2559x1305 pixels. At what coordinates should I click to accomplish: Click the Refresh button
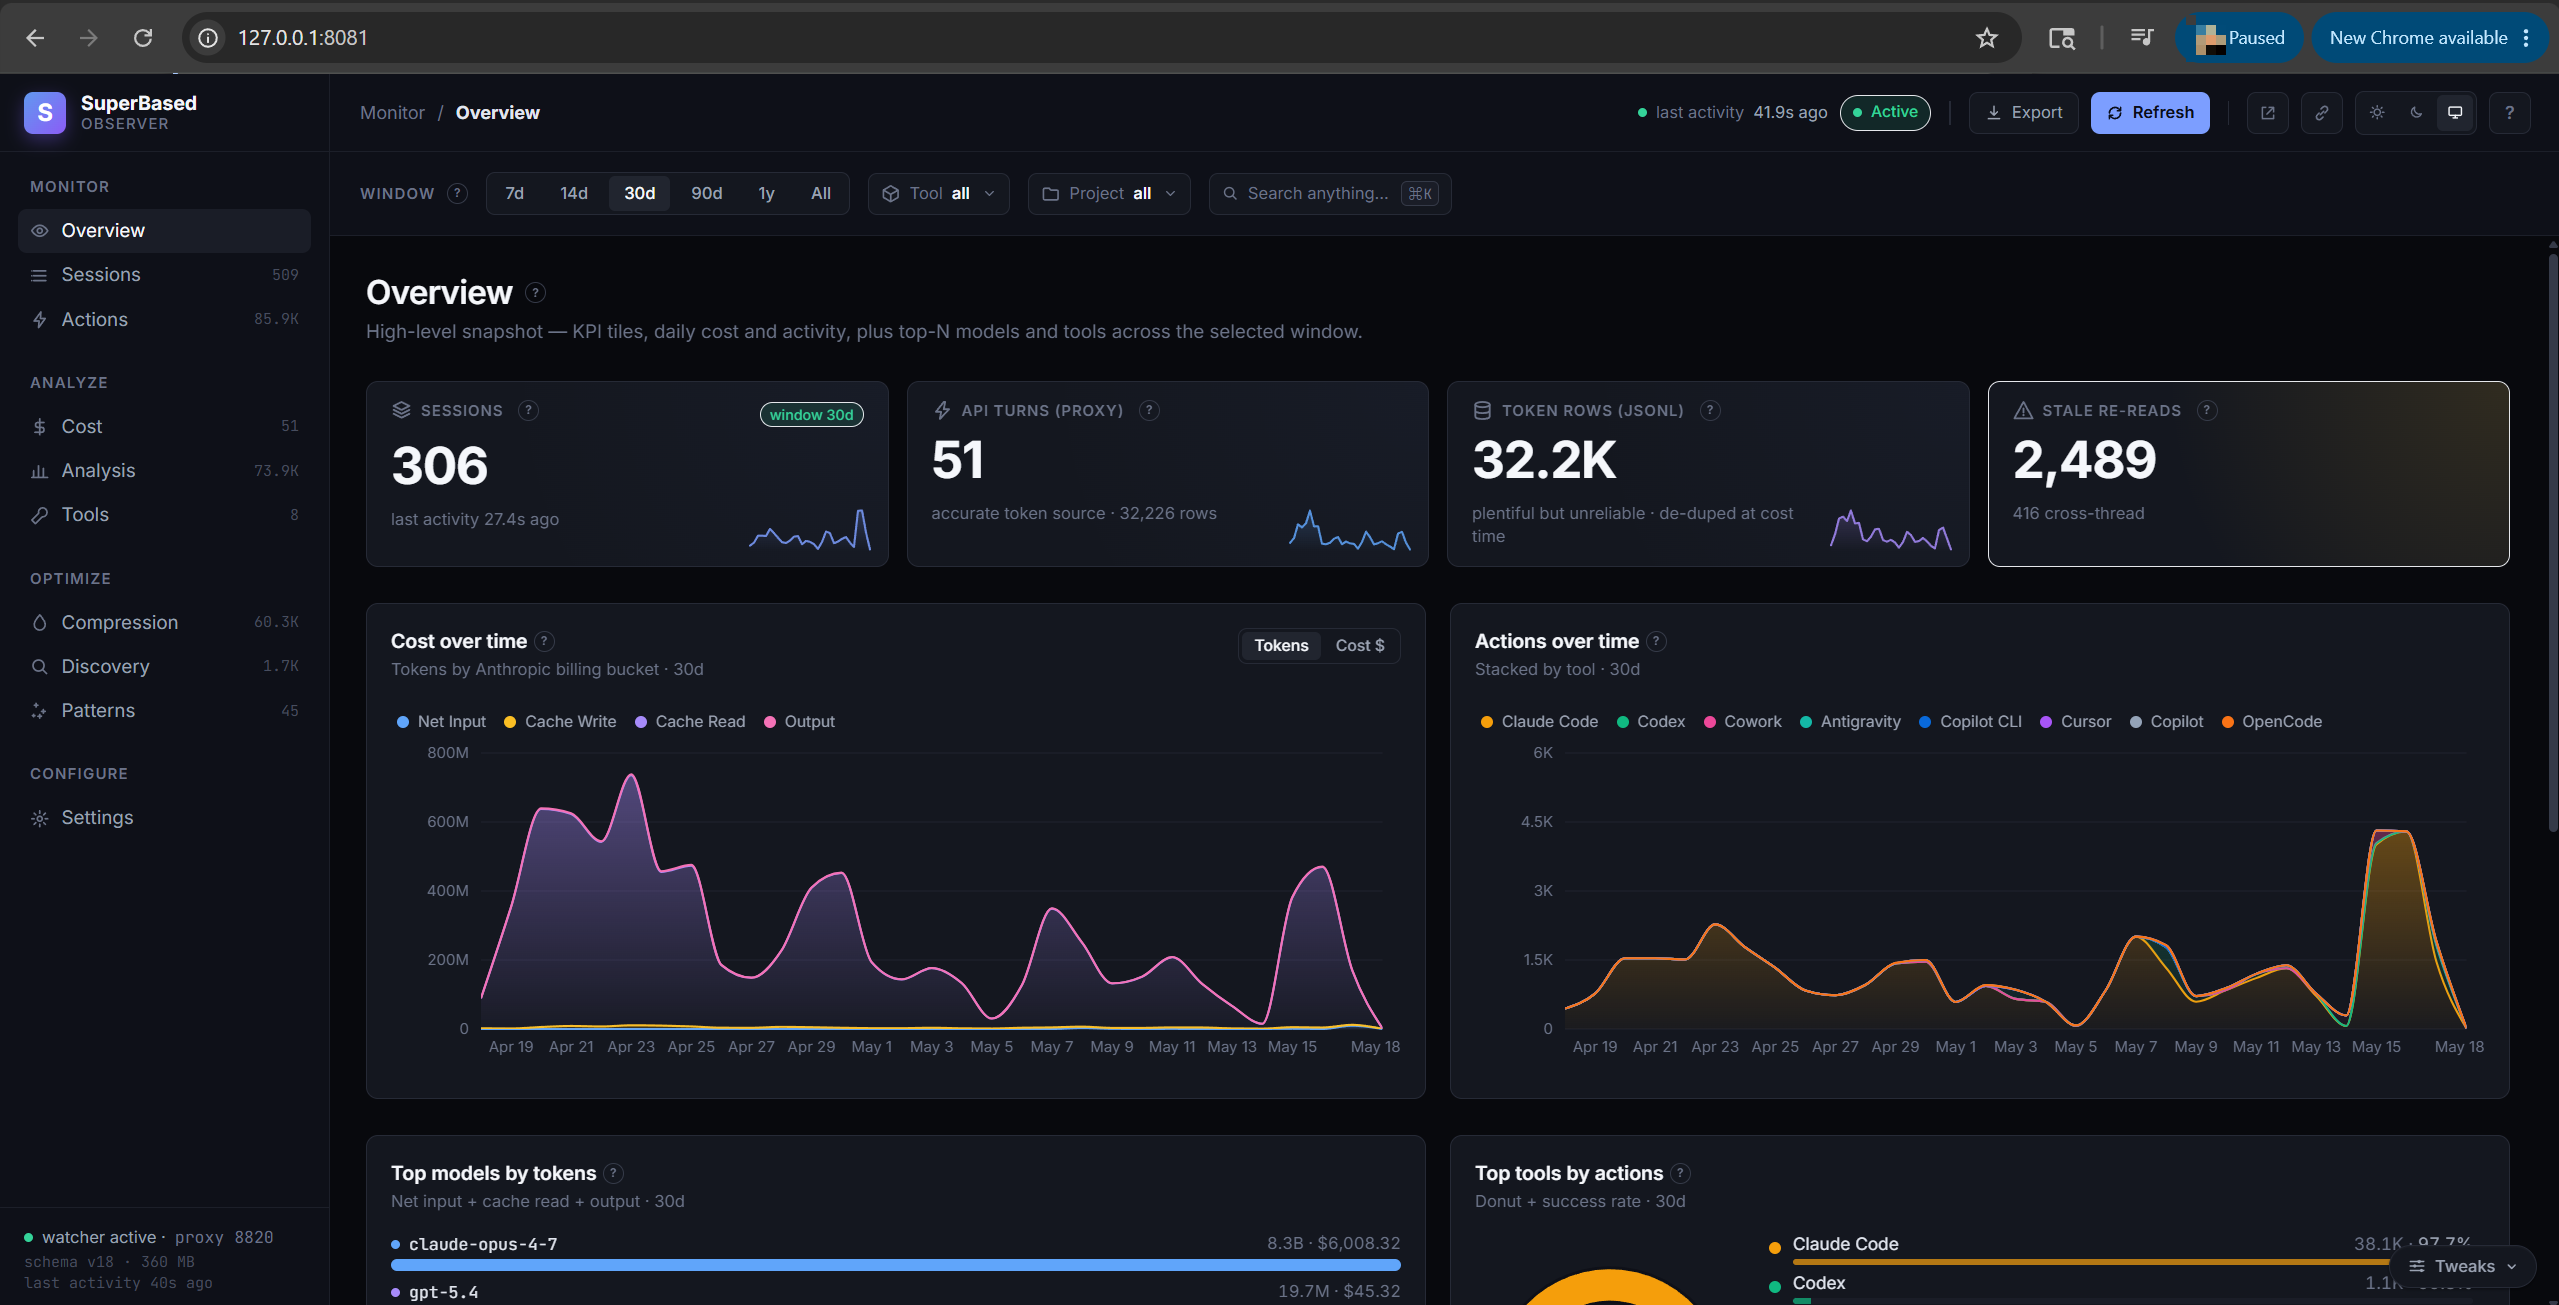point(2150,113)
